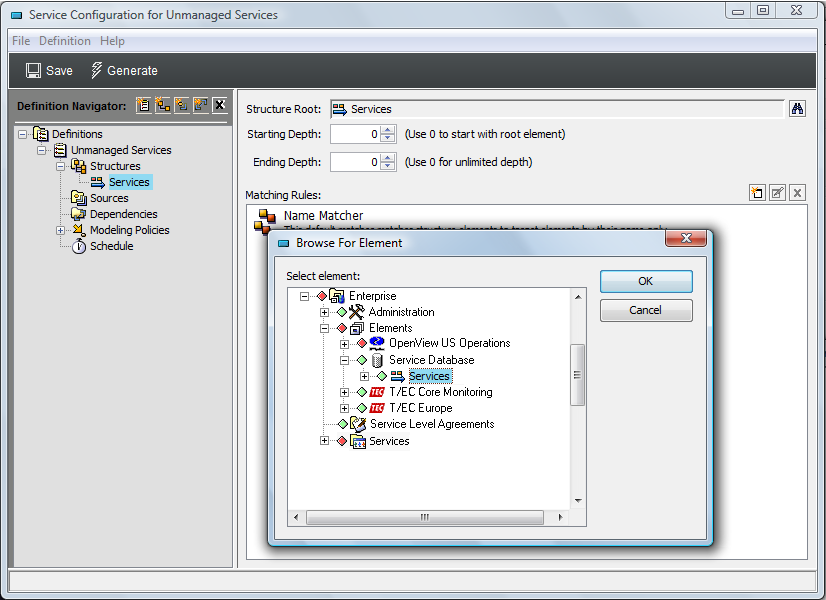Click the binoculars browse icon

(x=798, y=109)
